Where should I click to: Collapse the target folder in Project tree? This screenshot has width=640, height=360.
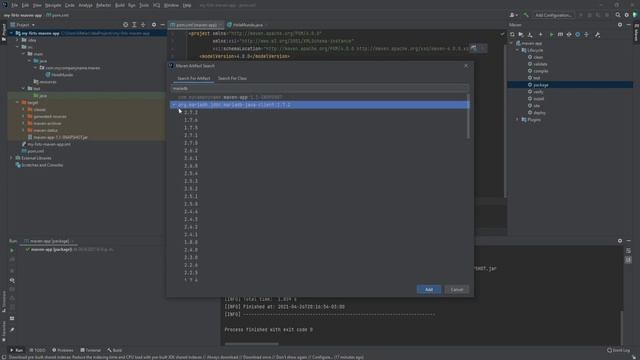pos(18,102)
